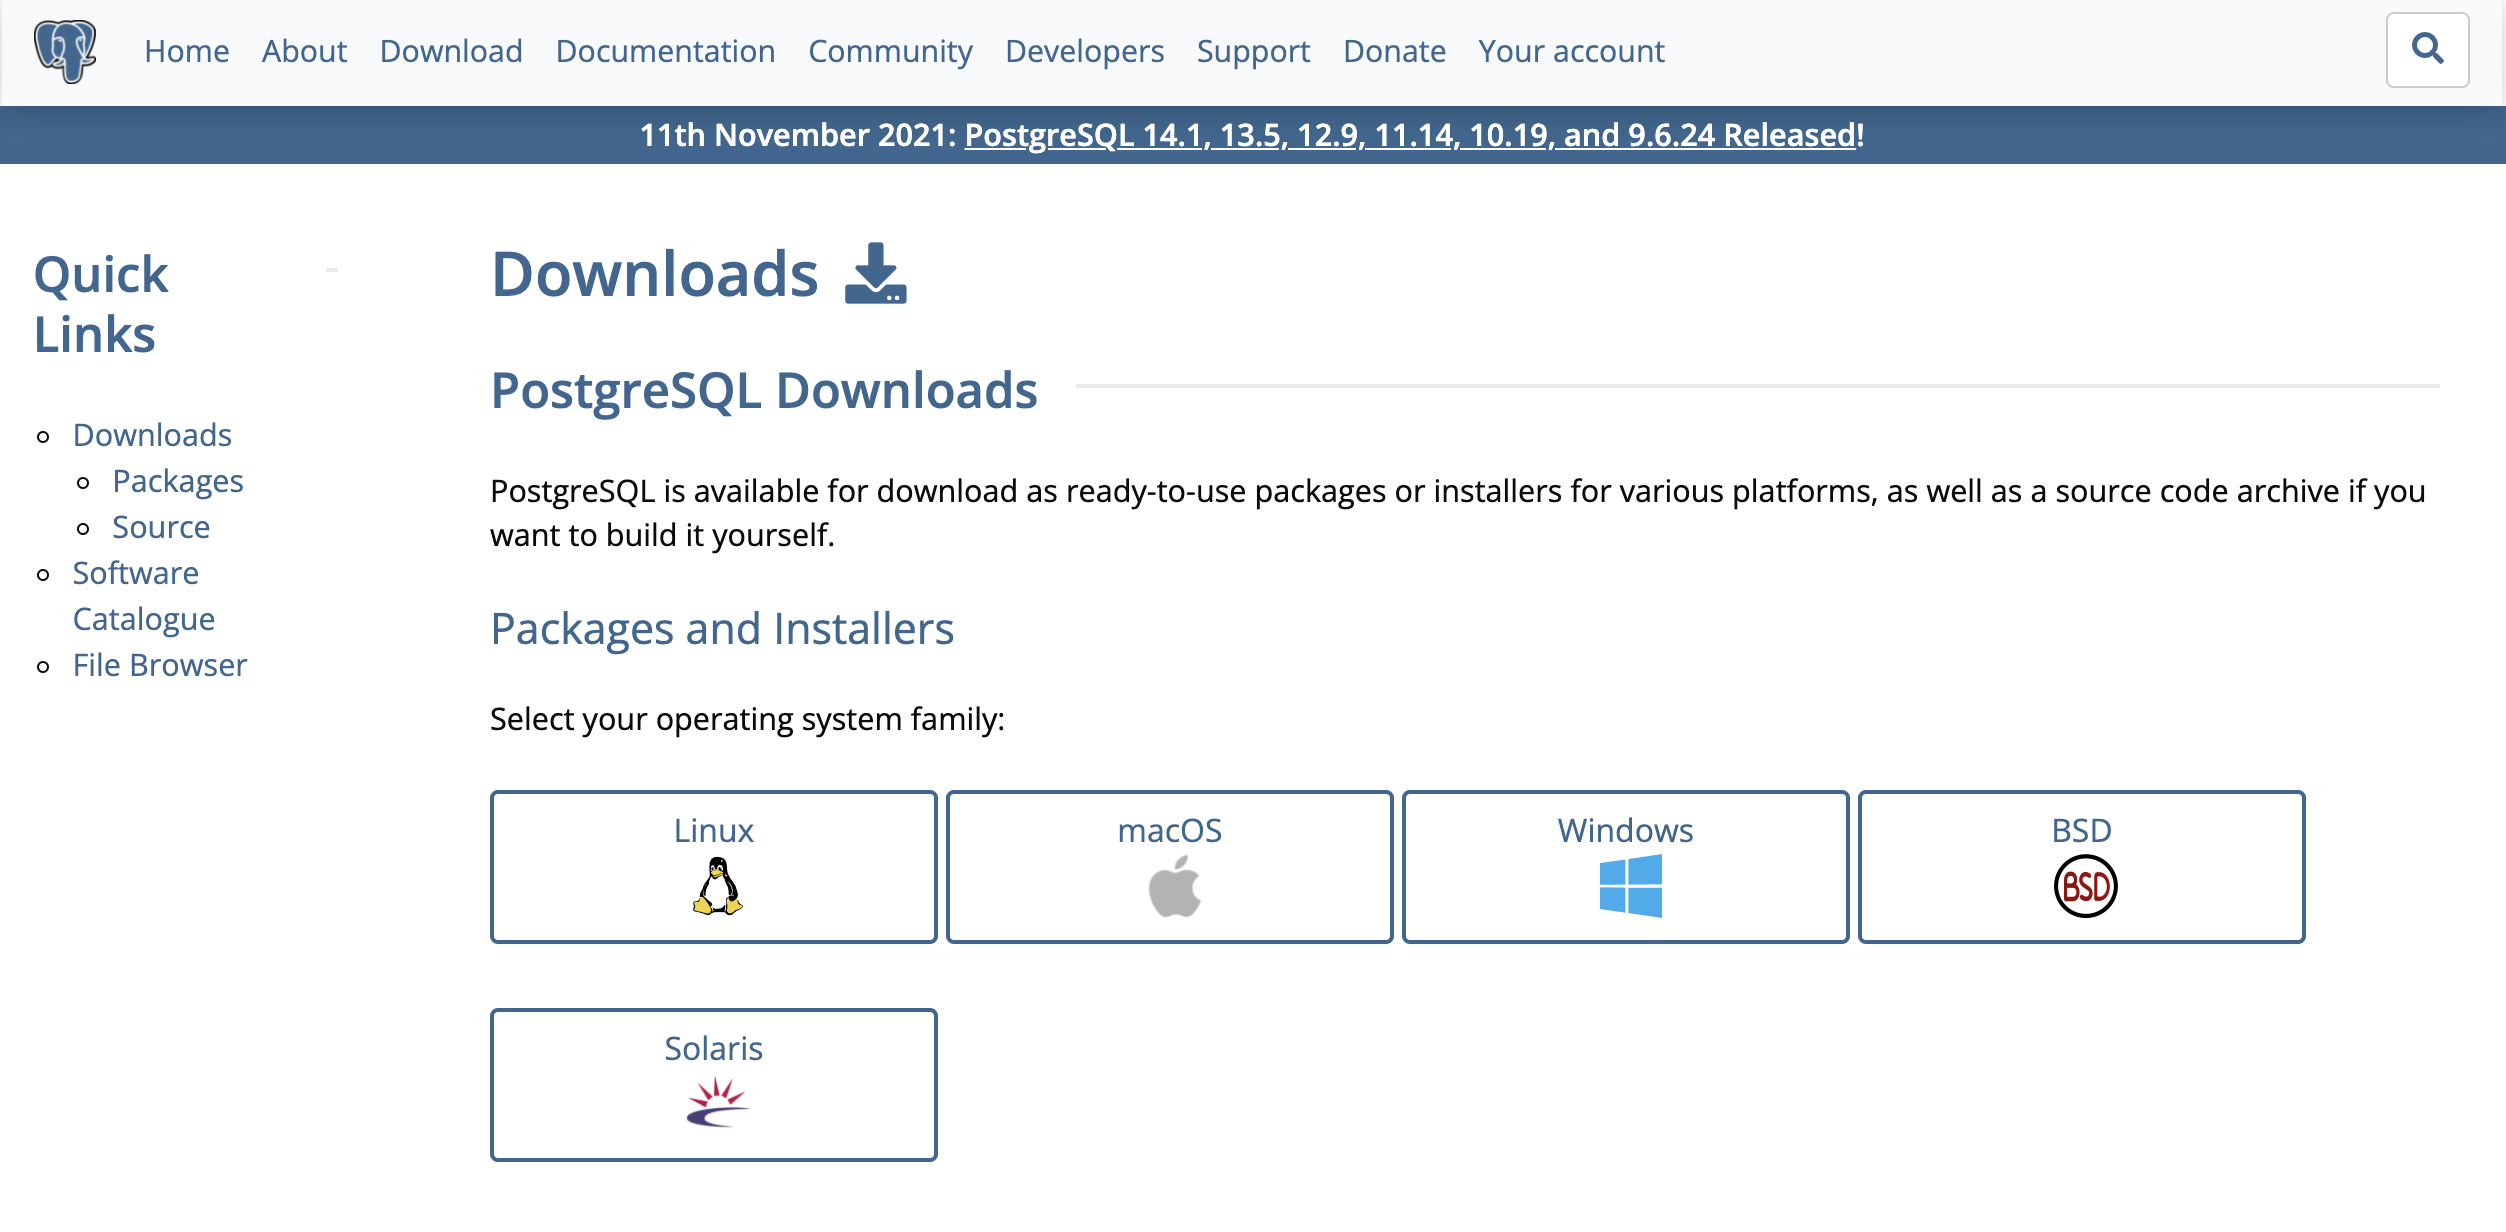
Task: Open the Documentation menu item
Action: point(665,51)
